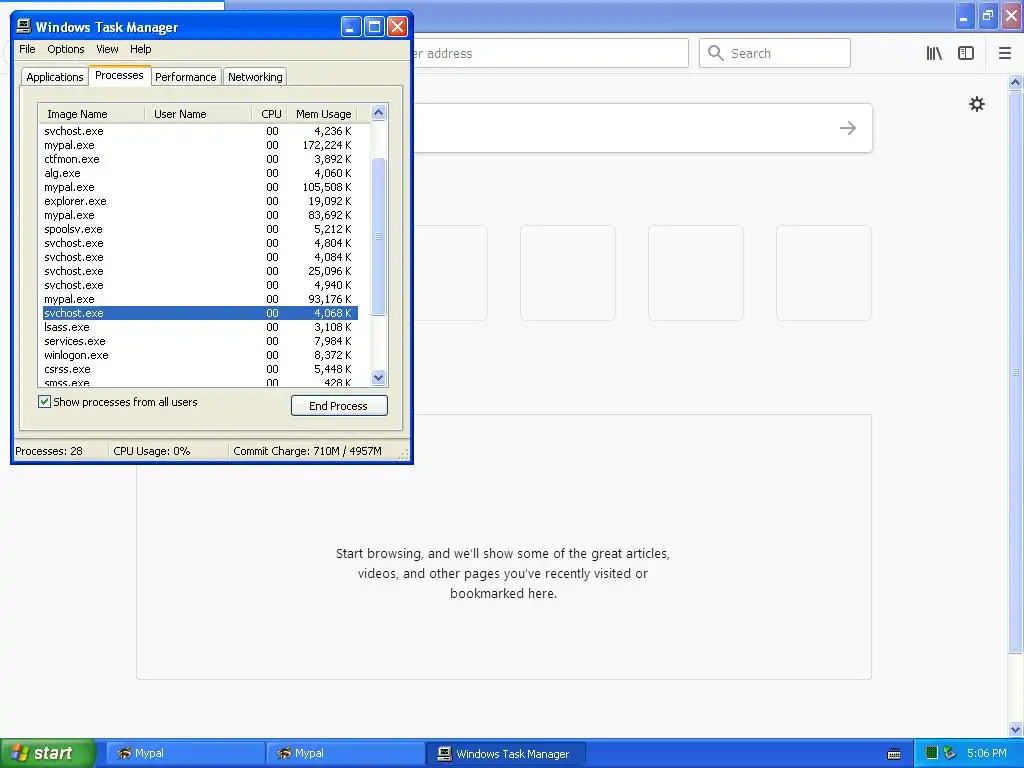Screen dimensions: 1024x768
Task: Click the second top sites tile
Action: click(x=568, y=273)
